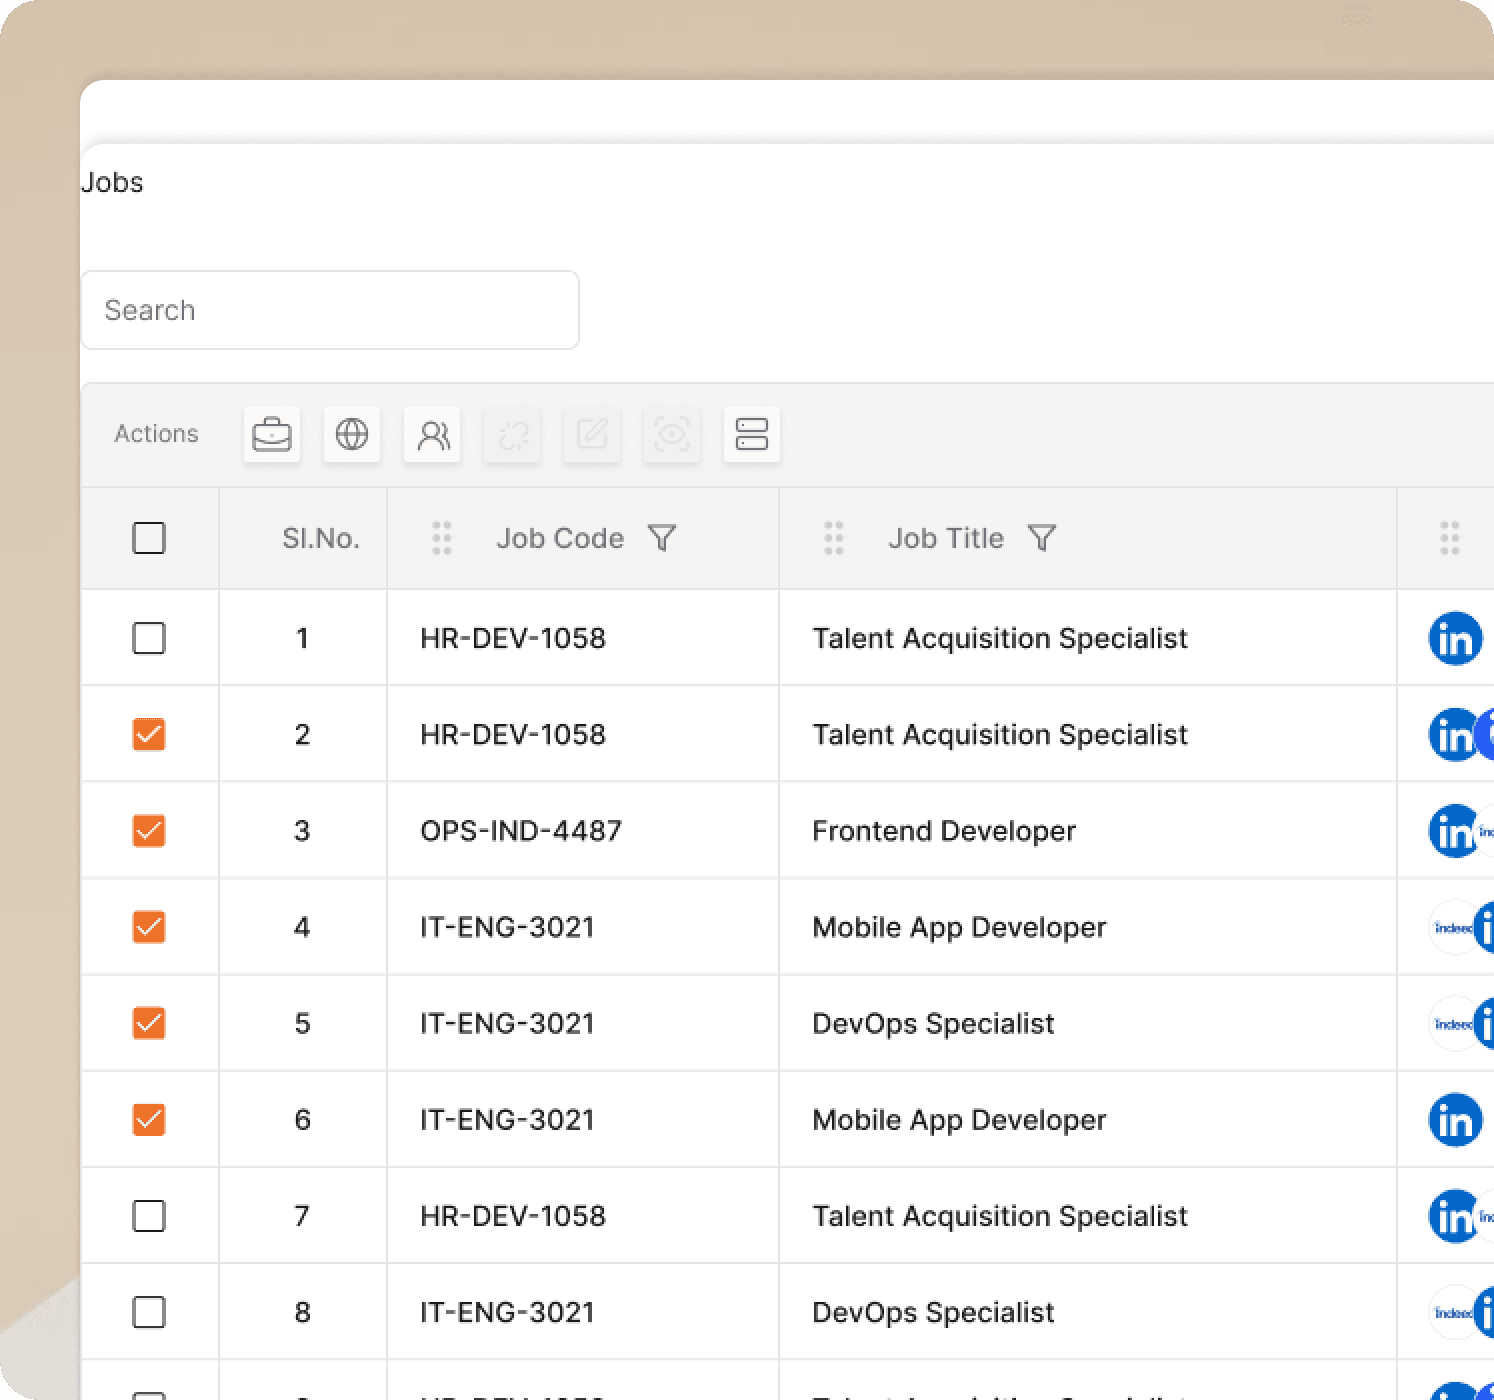Screen dimensions: 1494x1400
Task: Check the checkbox for row 7
Action: point(148,1215)
